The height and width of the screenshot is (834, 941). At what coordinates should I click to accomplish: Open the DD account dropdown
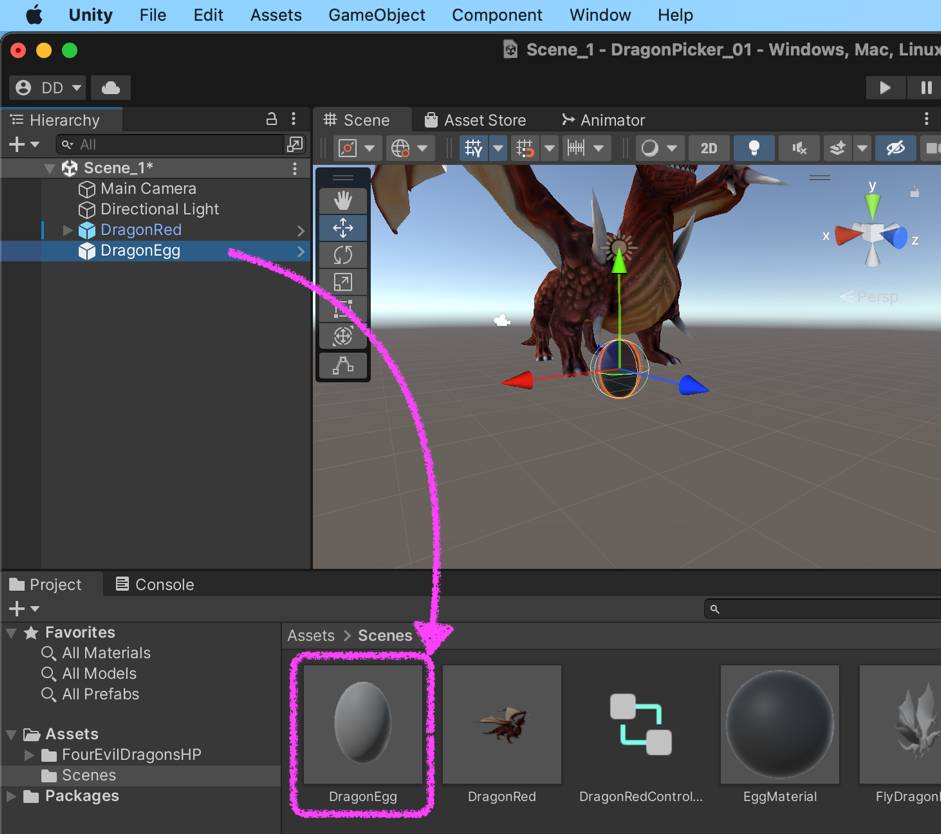tap(47, 88)
